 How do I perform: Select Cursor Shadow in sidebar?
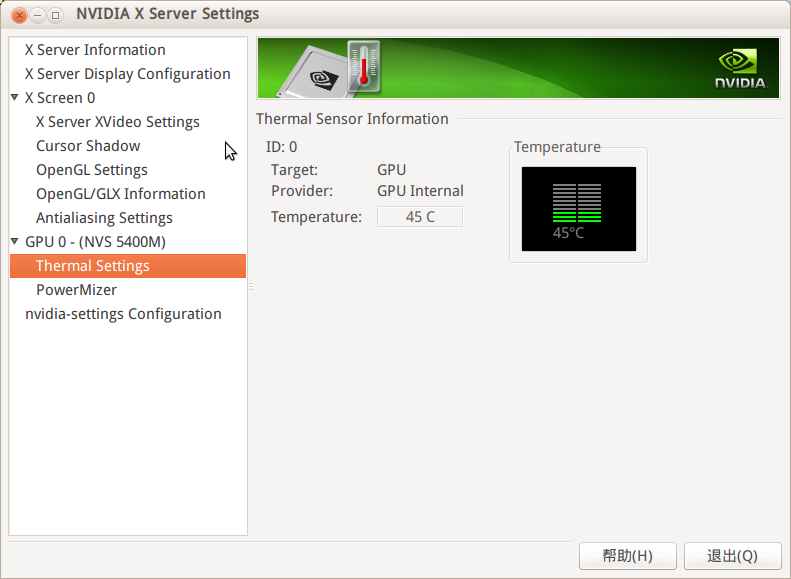pos(88,146)
